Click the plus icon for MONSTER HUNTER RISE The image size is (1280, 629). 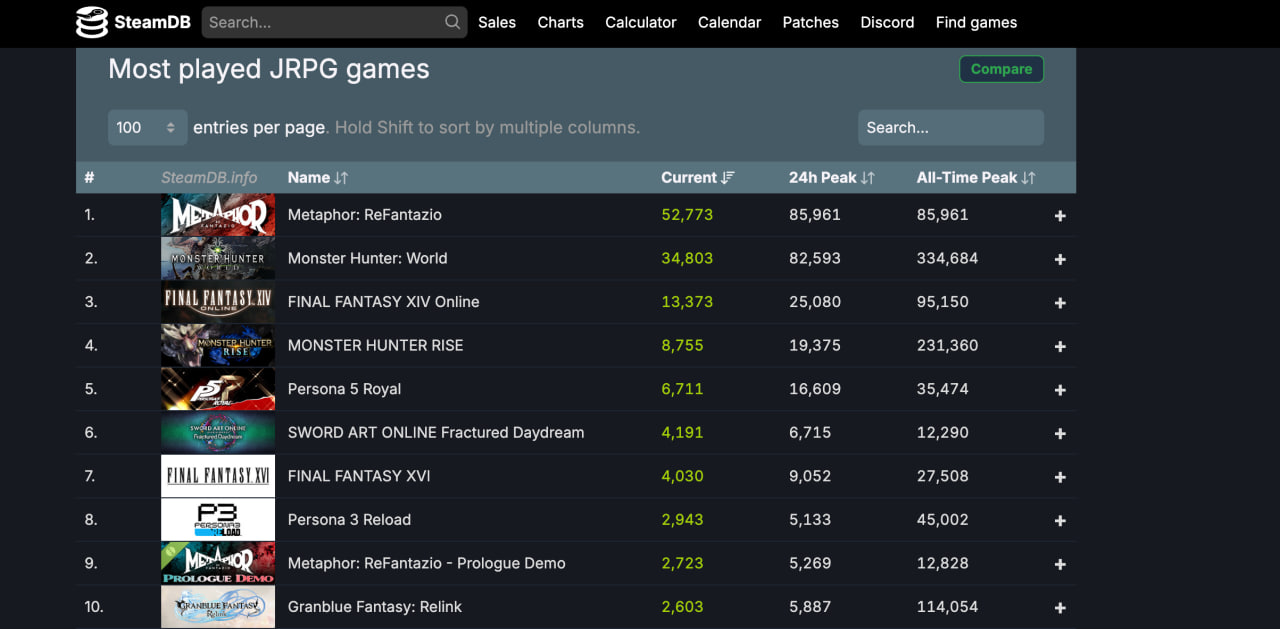pos(1060,346)
